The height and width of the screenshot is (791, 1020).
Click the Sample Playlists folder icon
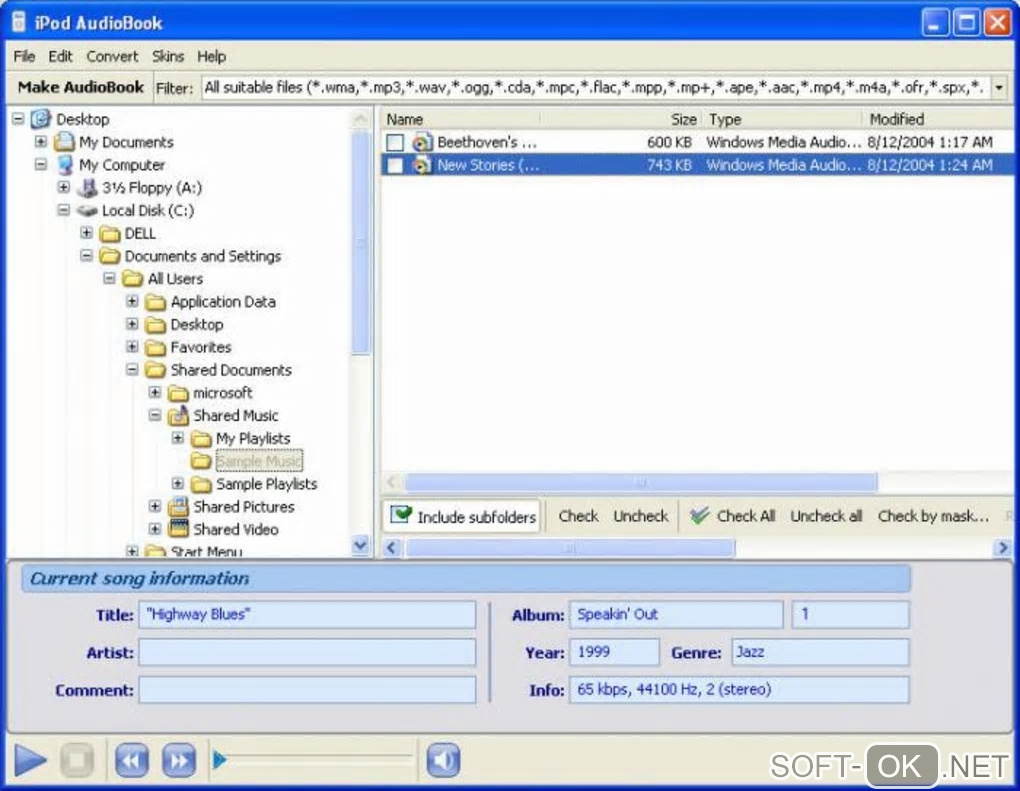click(x=201, y=484)
